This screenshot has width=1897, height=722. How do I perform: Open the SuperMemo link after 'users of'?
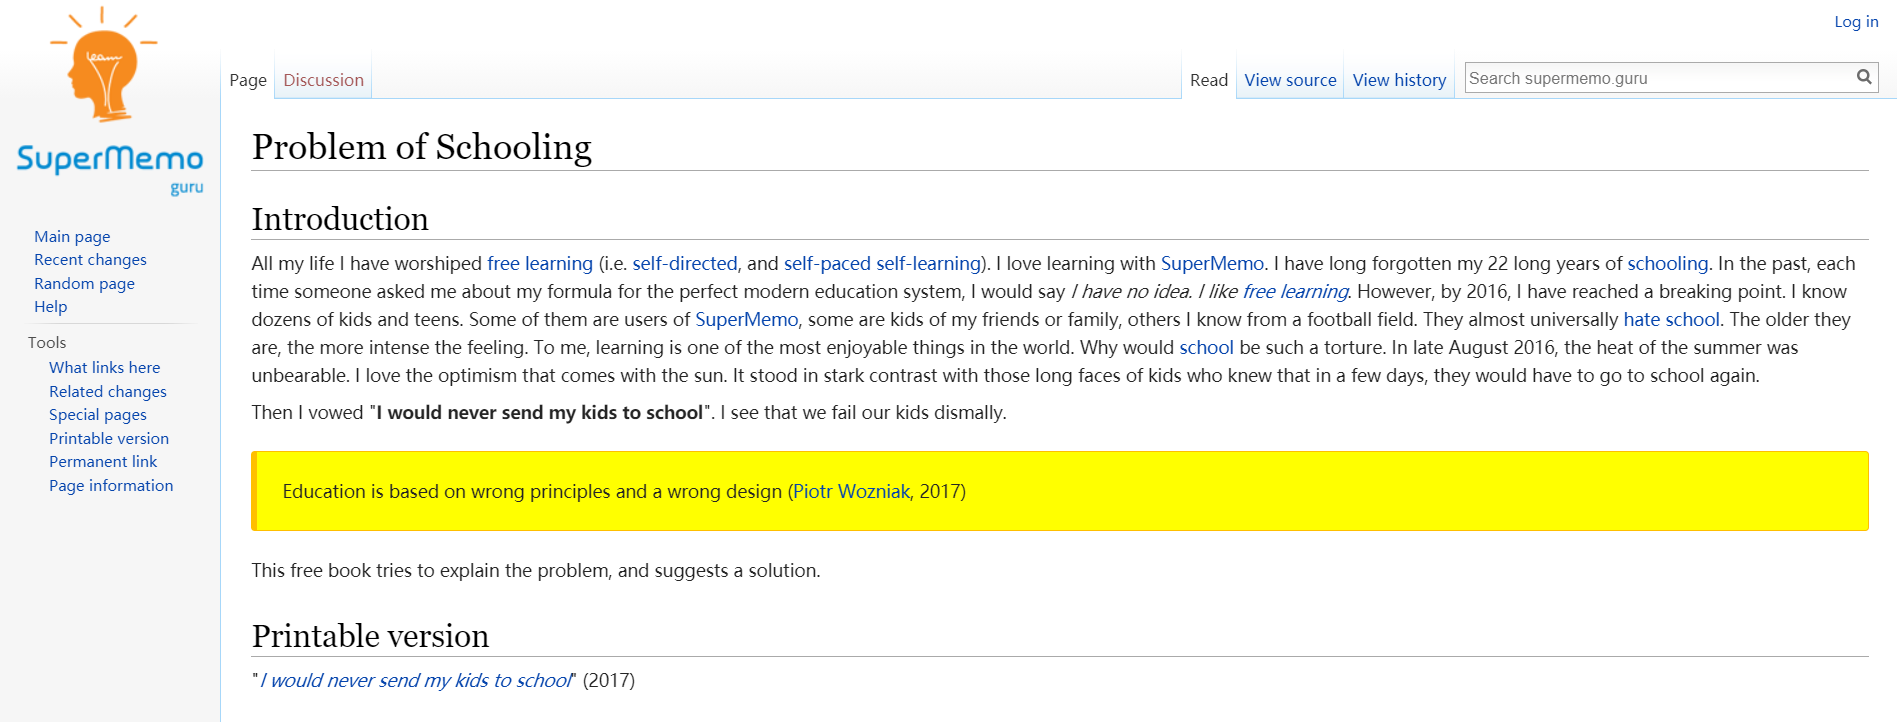coord(747,319)
